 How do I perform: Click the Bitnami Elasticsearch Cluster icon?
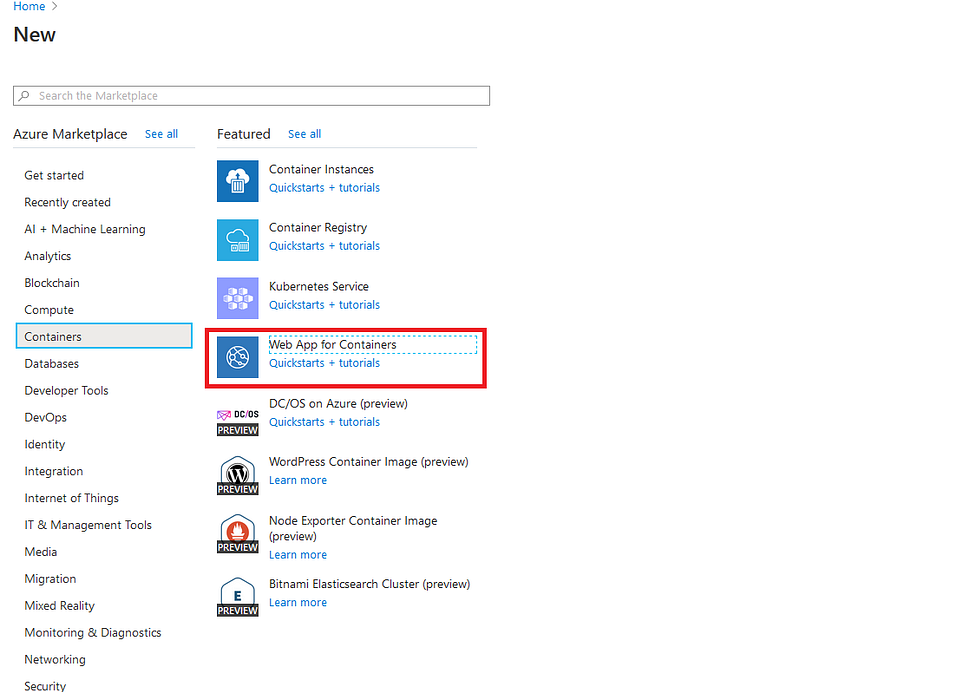point(238,596)
